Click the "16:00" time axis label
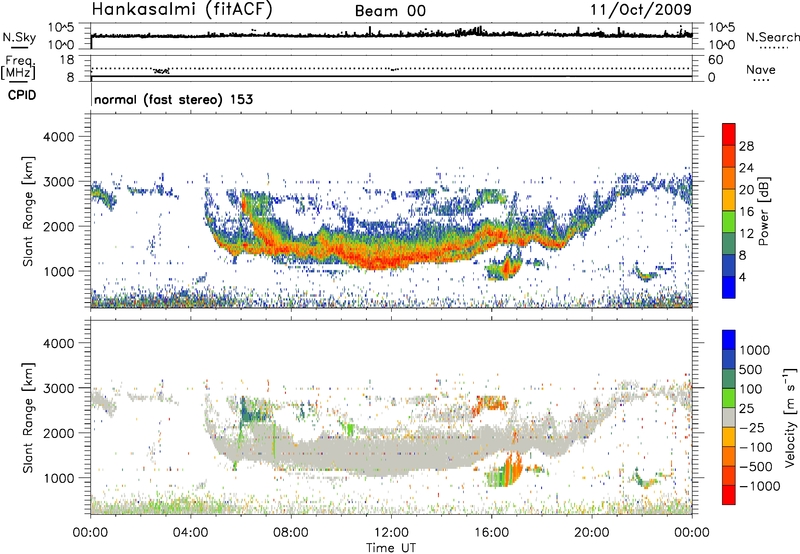The width and height of the screenshot is (800, 554). click(x=491, y=533)
